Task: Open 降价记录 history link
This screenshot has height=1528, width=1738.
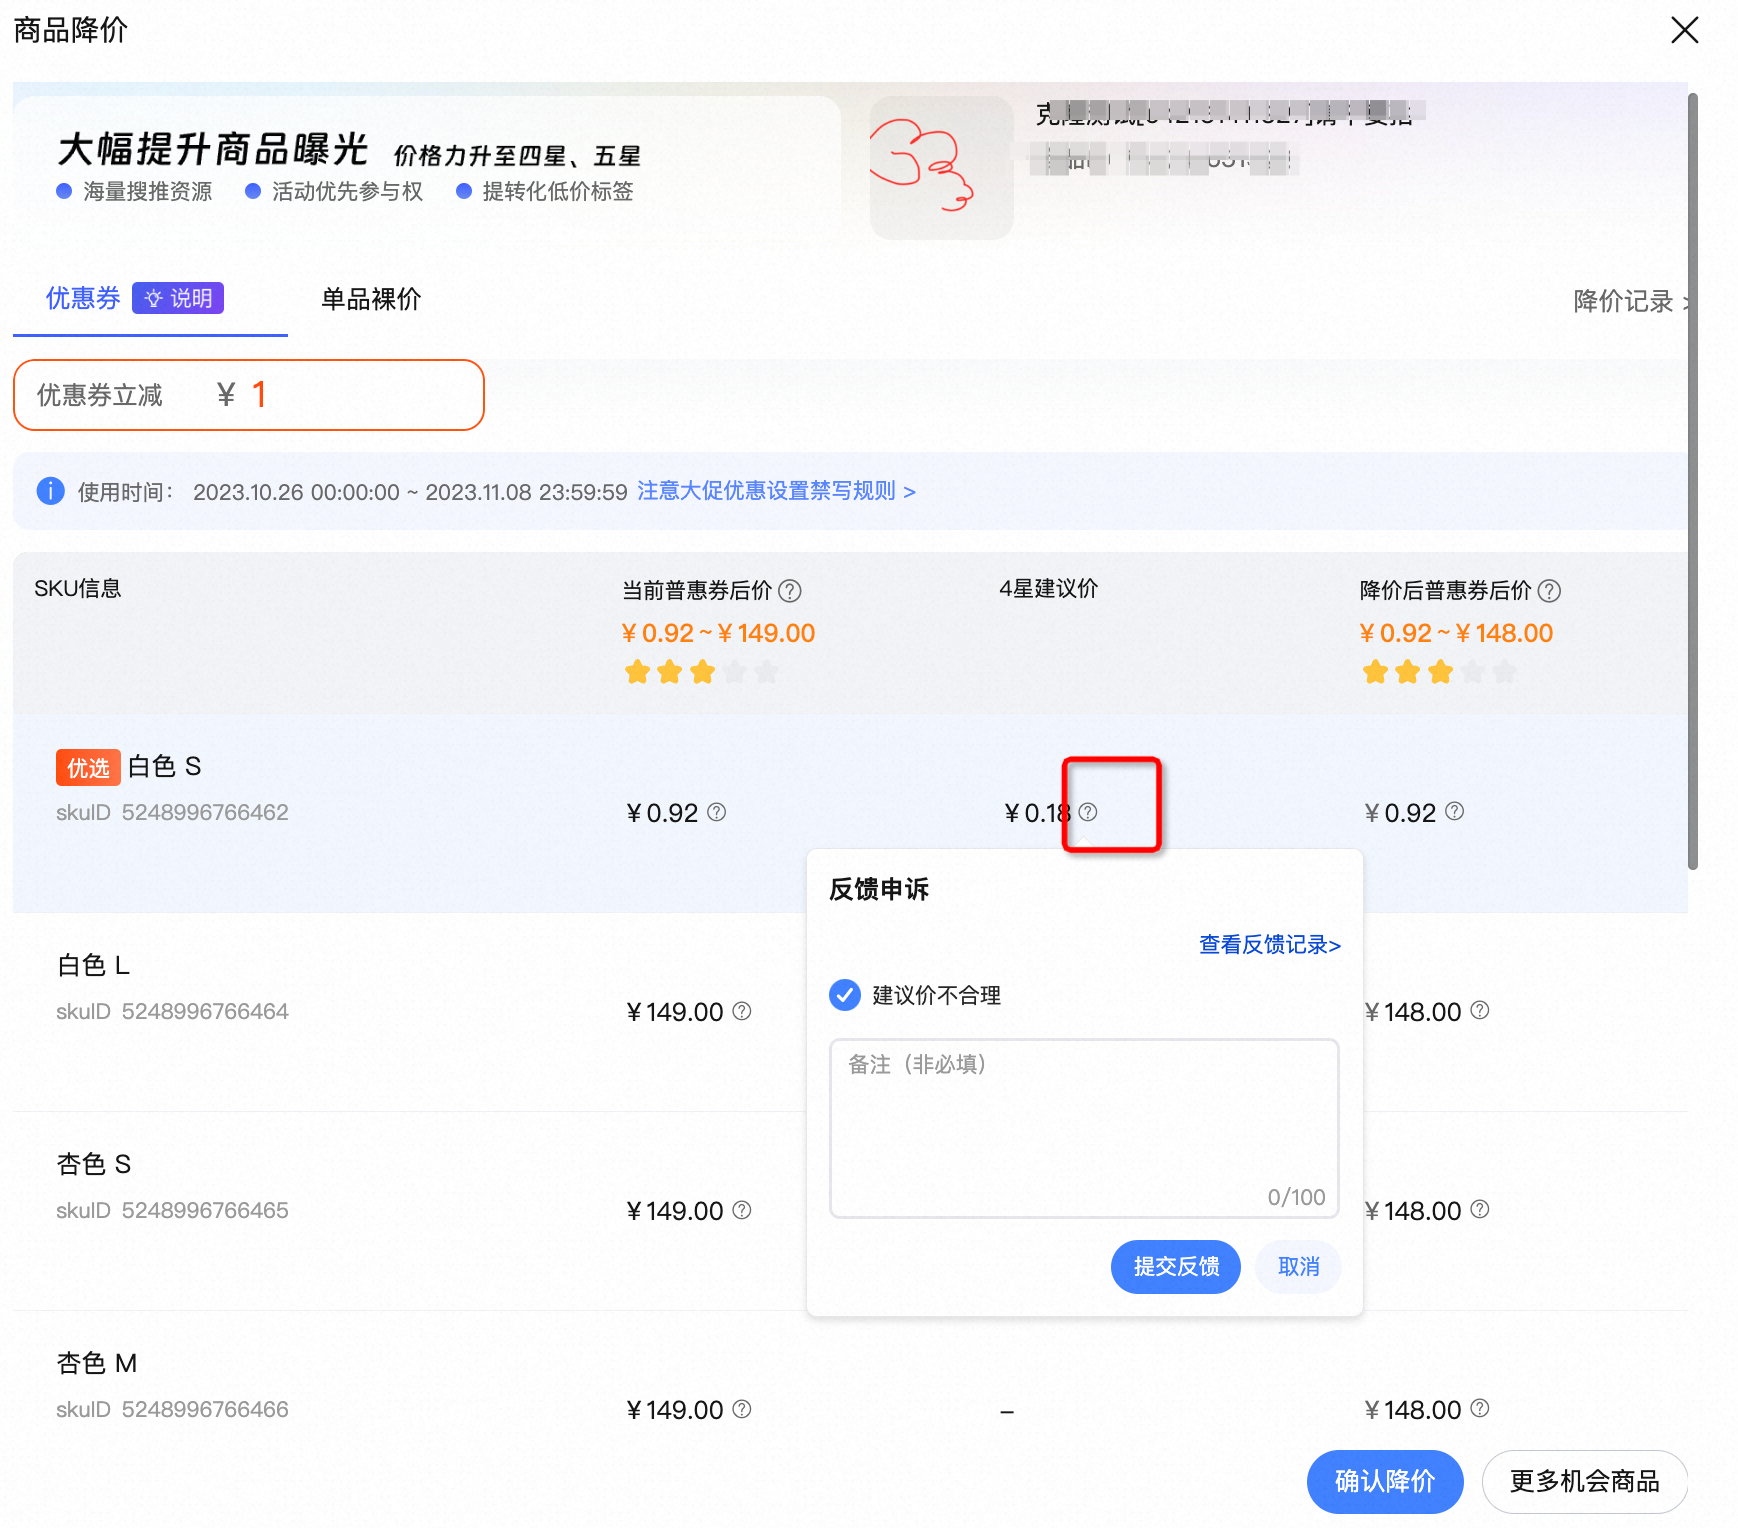Action: point(1630,301)
